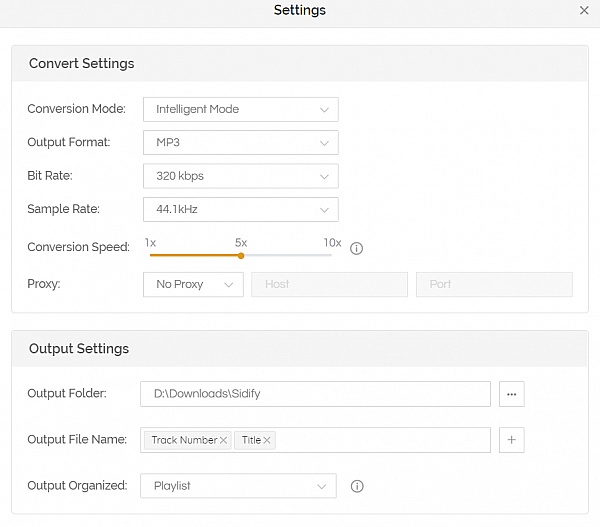Open the Bit Rate 320 kbps dropdown
The width and height of the screenshot is (600, 527).
coord(240,176)
